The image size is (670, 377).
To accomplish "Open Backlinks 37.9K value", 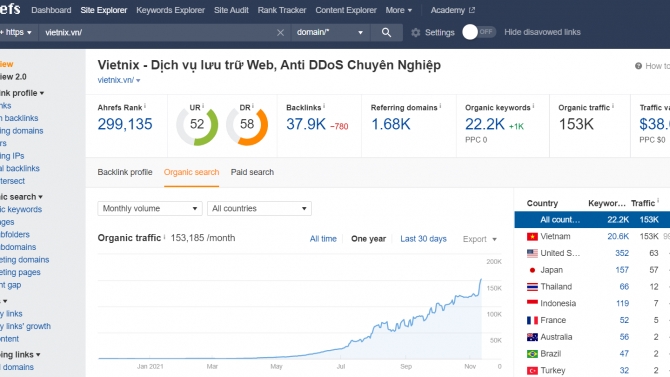I will tap(306, 124).
